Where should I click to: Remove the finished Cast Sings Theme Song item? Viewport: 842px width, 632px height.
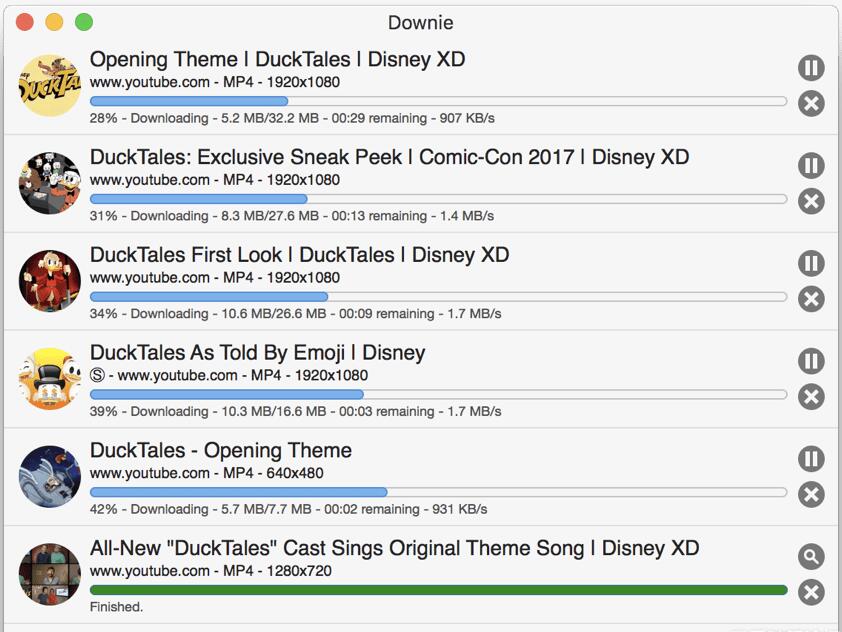click(x=811, y=592)
